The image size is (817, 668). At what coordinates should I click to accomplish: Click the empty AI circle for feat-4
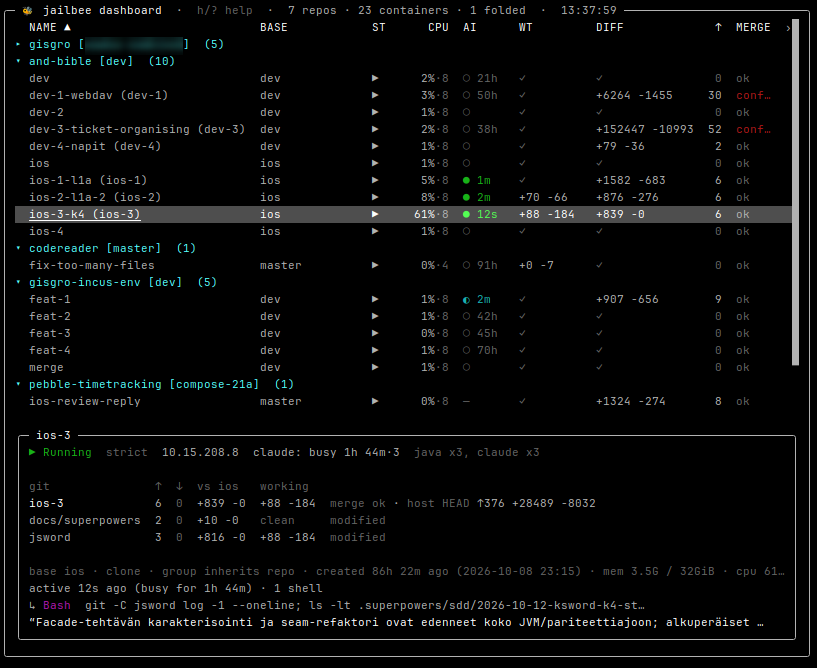click(x=466, y=350)
